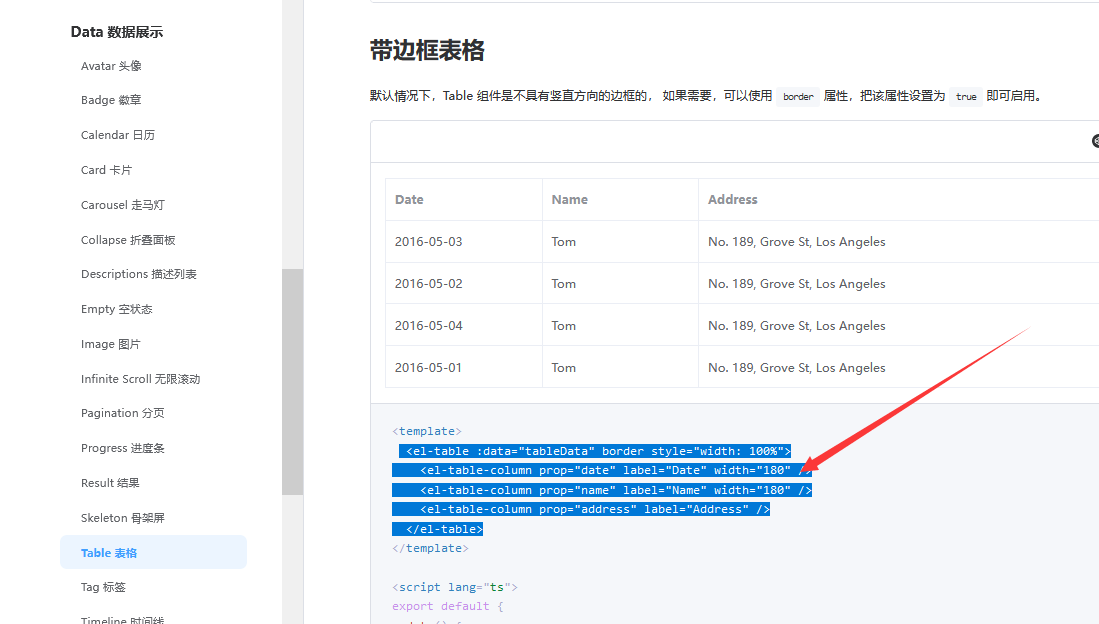Open Image 图片 component page
1099x624 pixels.
click(110, 344)
